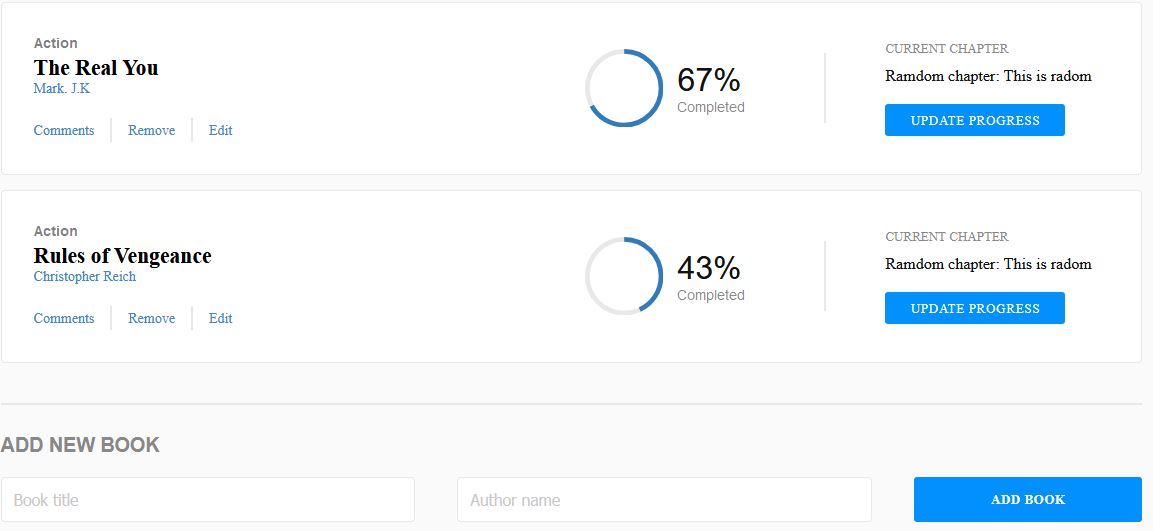
Task: Focus the Author name input field
Action: coord(664,499)
